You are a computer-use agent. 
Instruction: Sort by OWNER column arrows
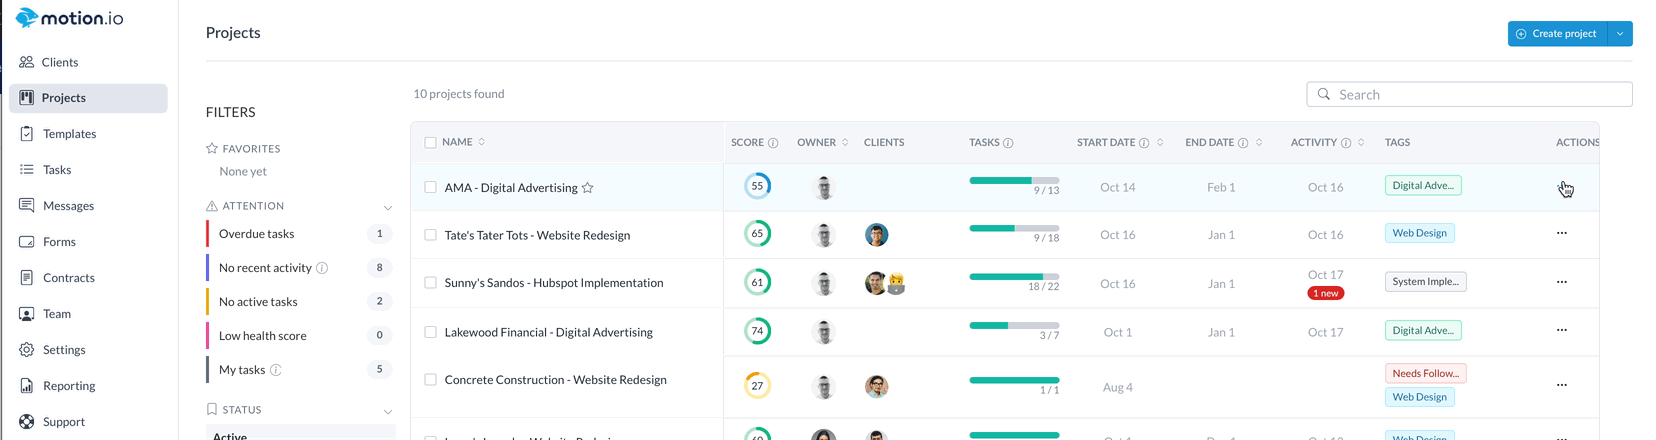pyautogui.click(x=845, y=142)
